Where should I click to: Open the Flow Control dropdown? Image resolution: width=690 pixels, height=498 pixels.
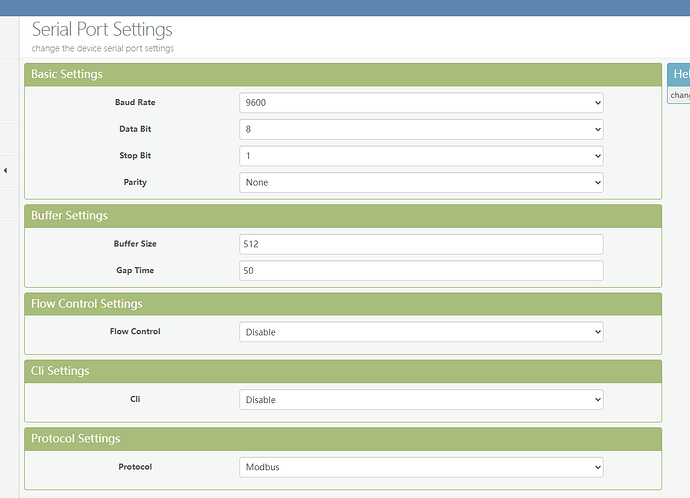[x=421, y=332]
